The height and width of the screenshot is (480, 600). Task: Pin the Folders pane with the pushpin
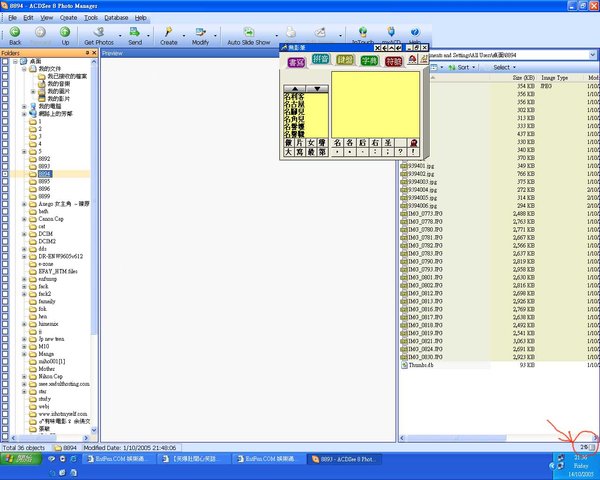[x=87, y=53]
